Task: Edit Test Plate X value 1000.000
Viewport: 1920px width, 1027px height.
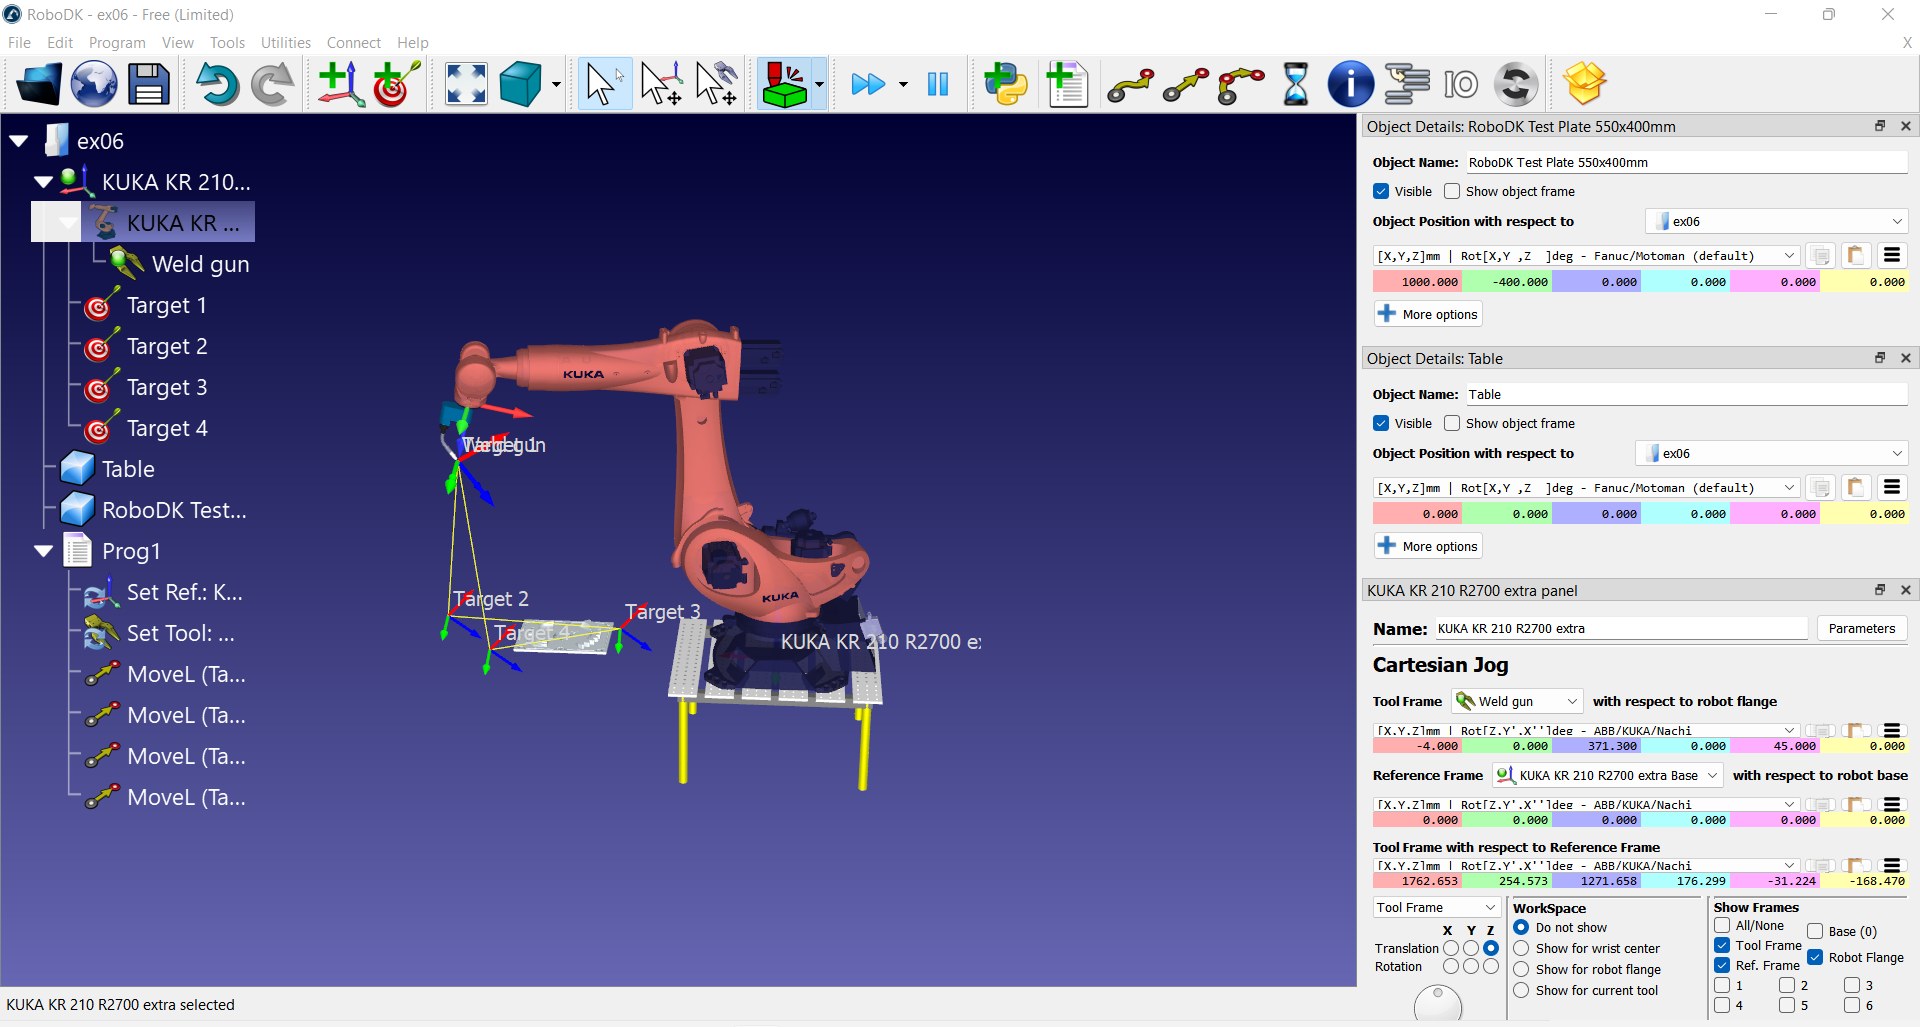Action: (x=1417, y=282)
